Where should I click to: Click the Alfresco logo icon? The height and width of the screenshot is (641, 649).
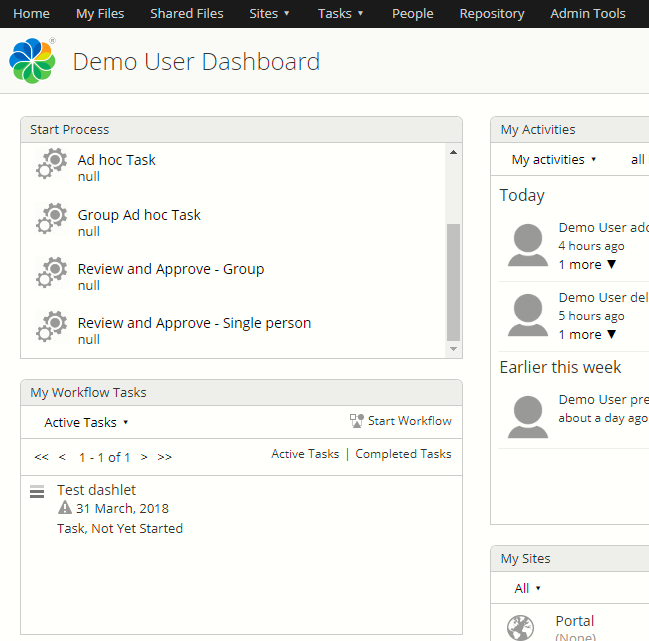(32, 62)
